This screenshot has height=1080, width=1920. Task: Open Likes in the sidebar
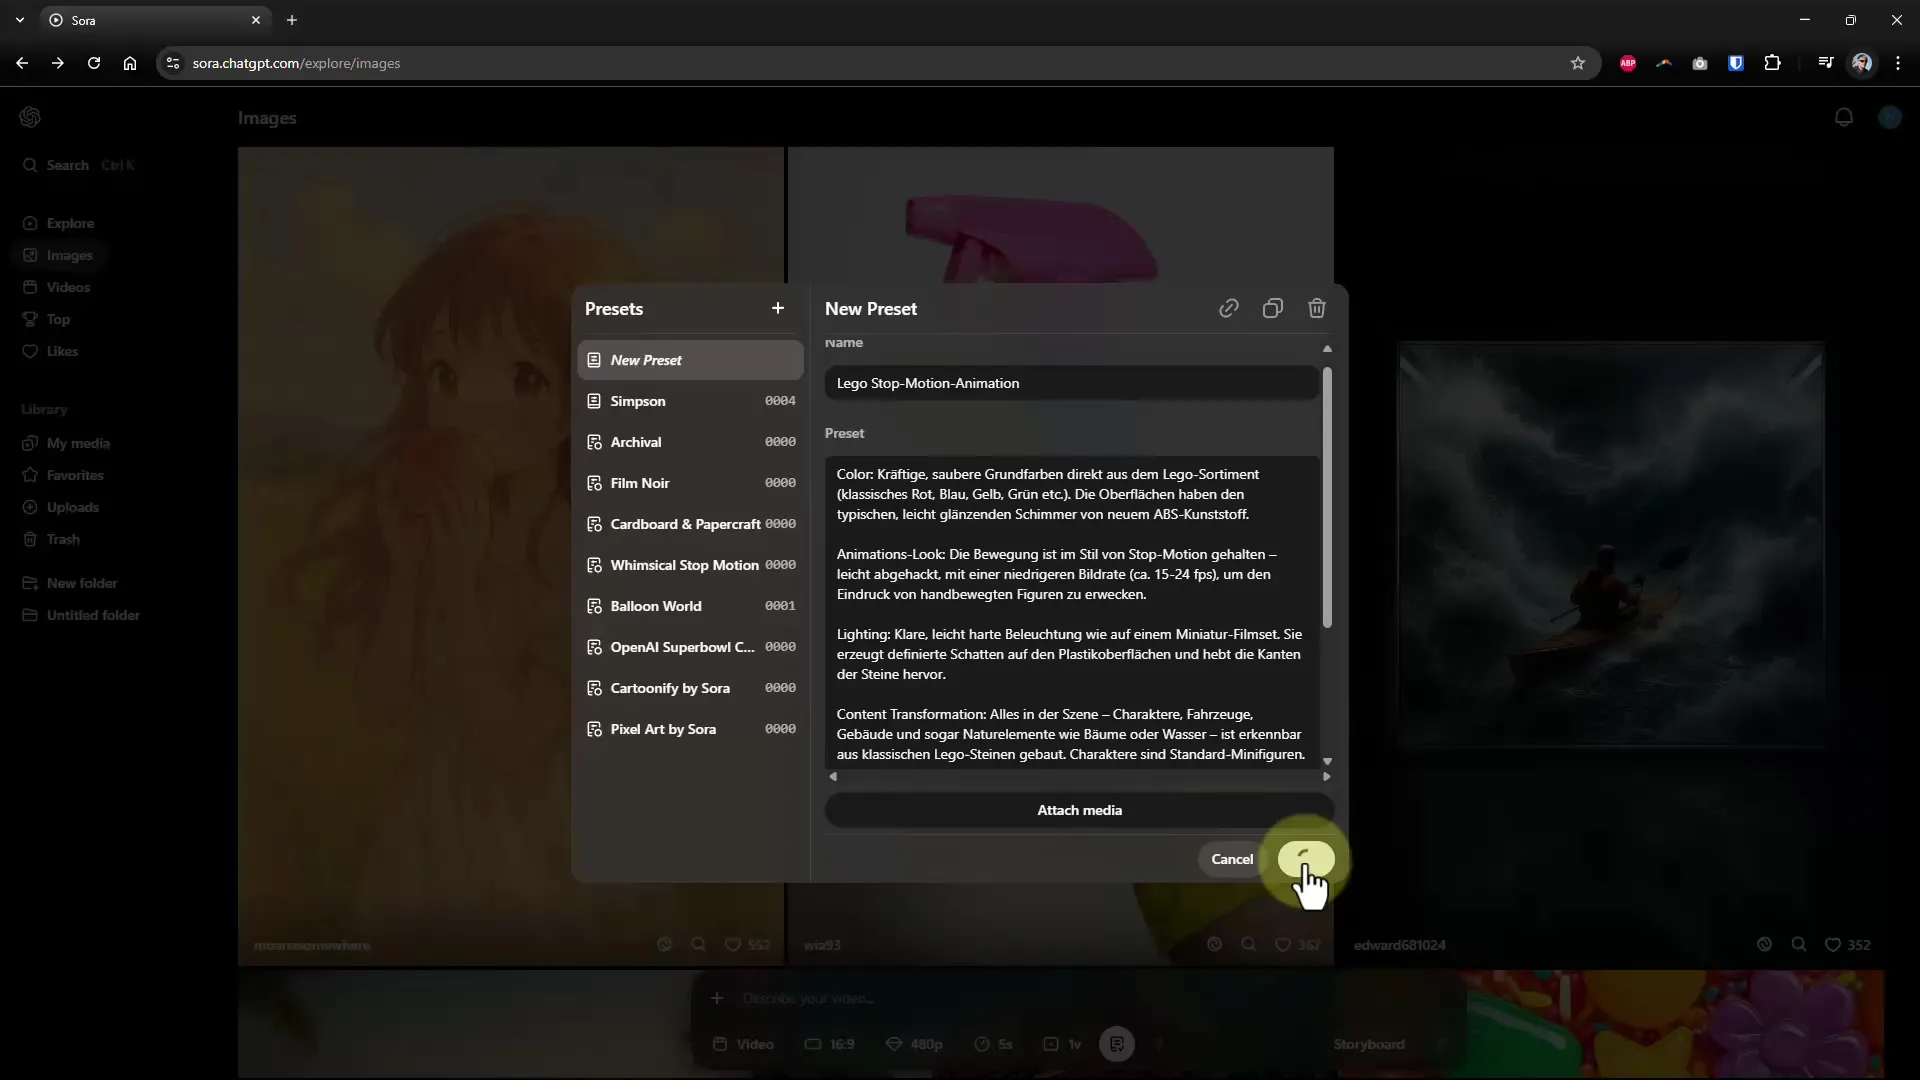(x=51, y=351)
